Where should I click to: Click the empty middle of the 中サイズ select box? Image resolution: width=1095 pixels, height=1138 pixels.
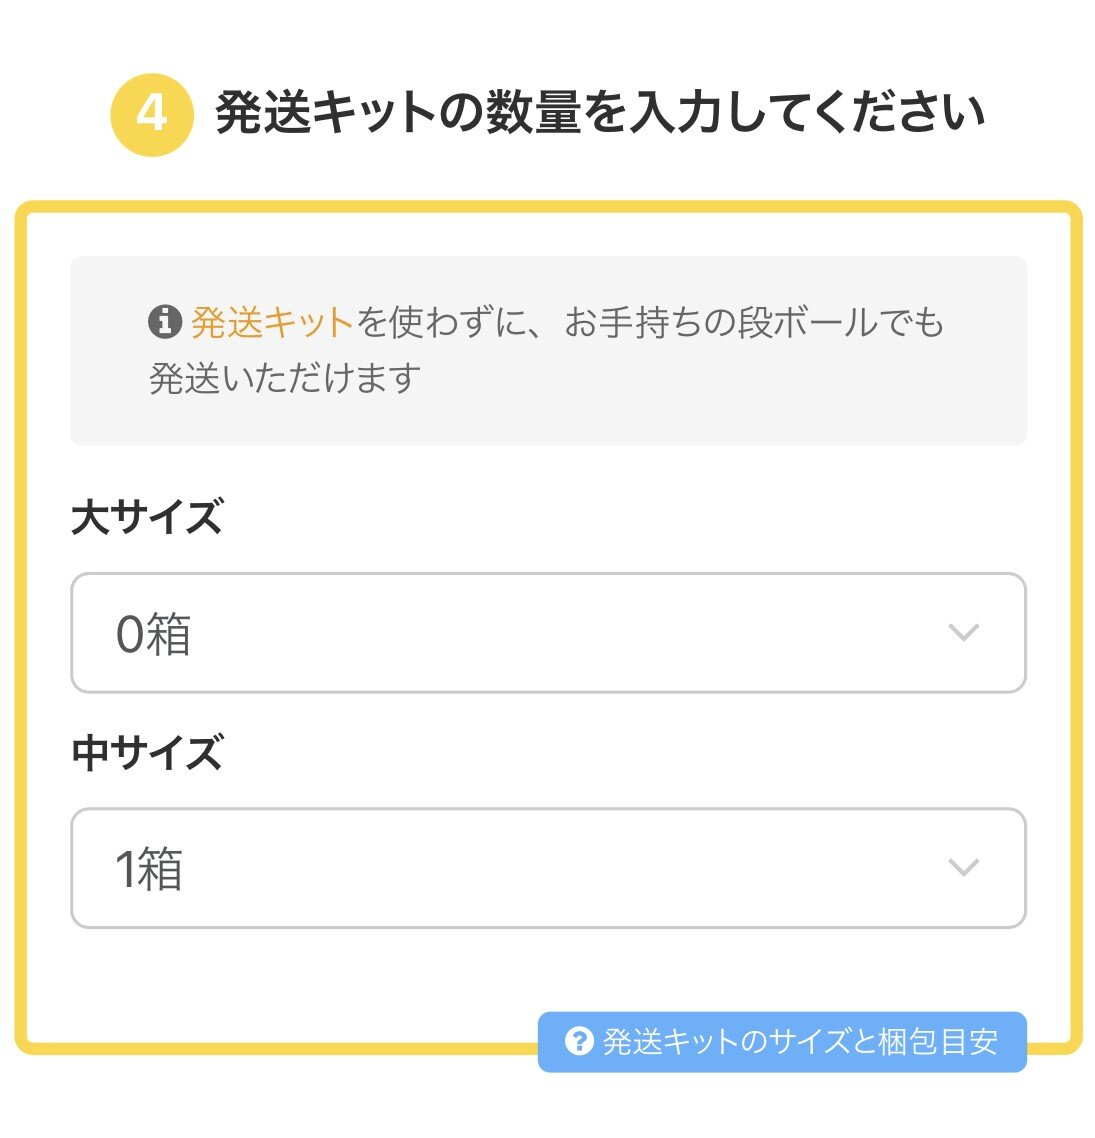pos(548,867)
